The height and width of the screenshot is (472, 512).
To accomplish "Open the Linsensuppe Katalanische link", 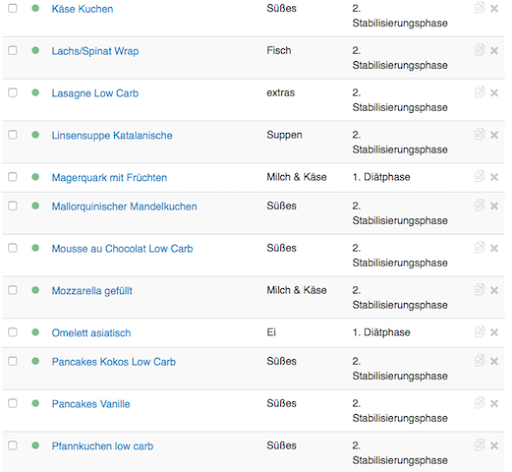I will 112,135.
